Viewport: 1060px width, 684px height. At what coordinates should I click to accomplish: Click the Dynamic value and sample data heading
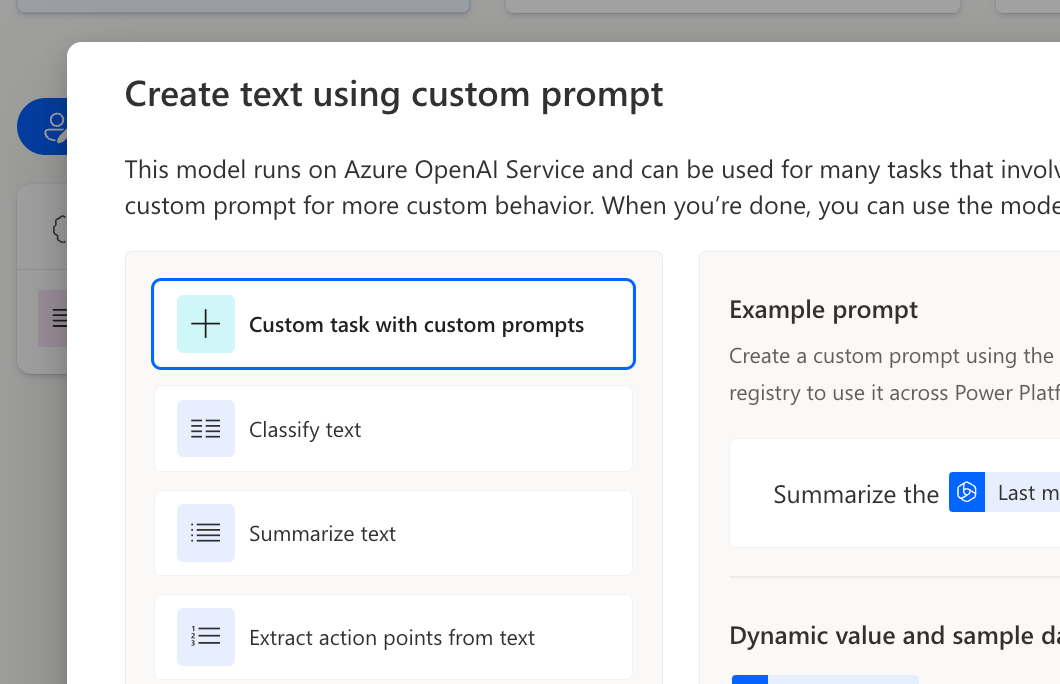pos(894,636)
